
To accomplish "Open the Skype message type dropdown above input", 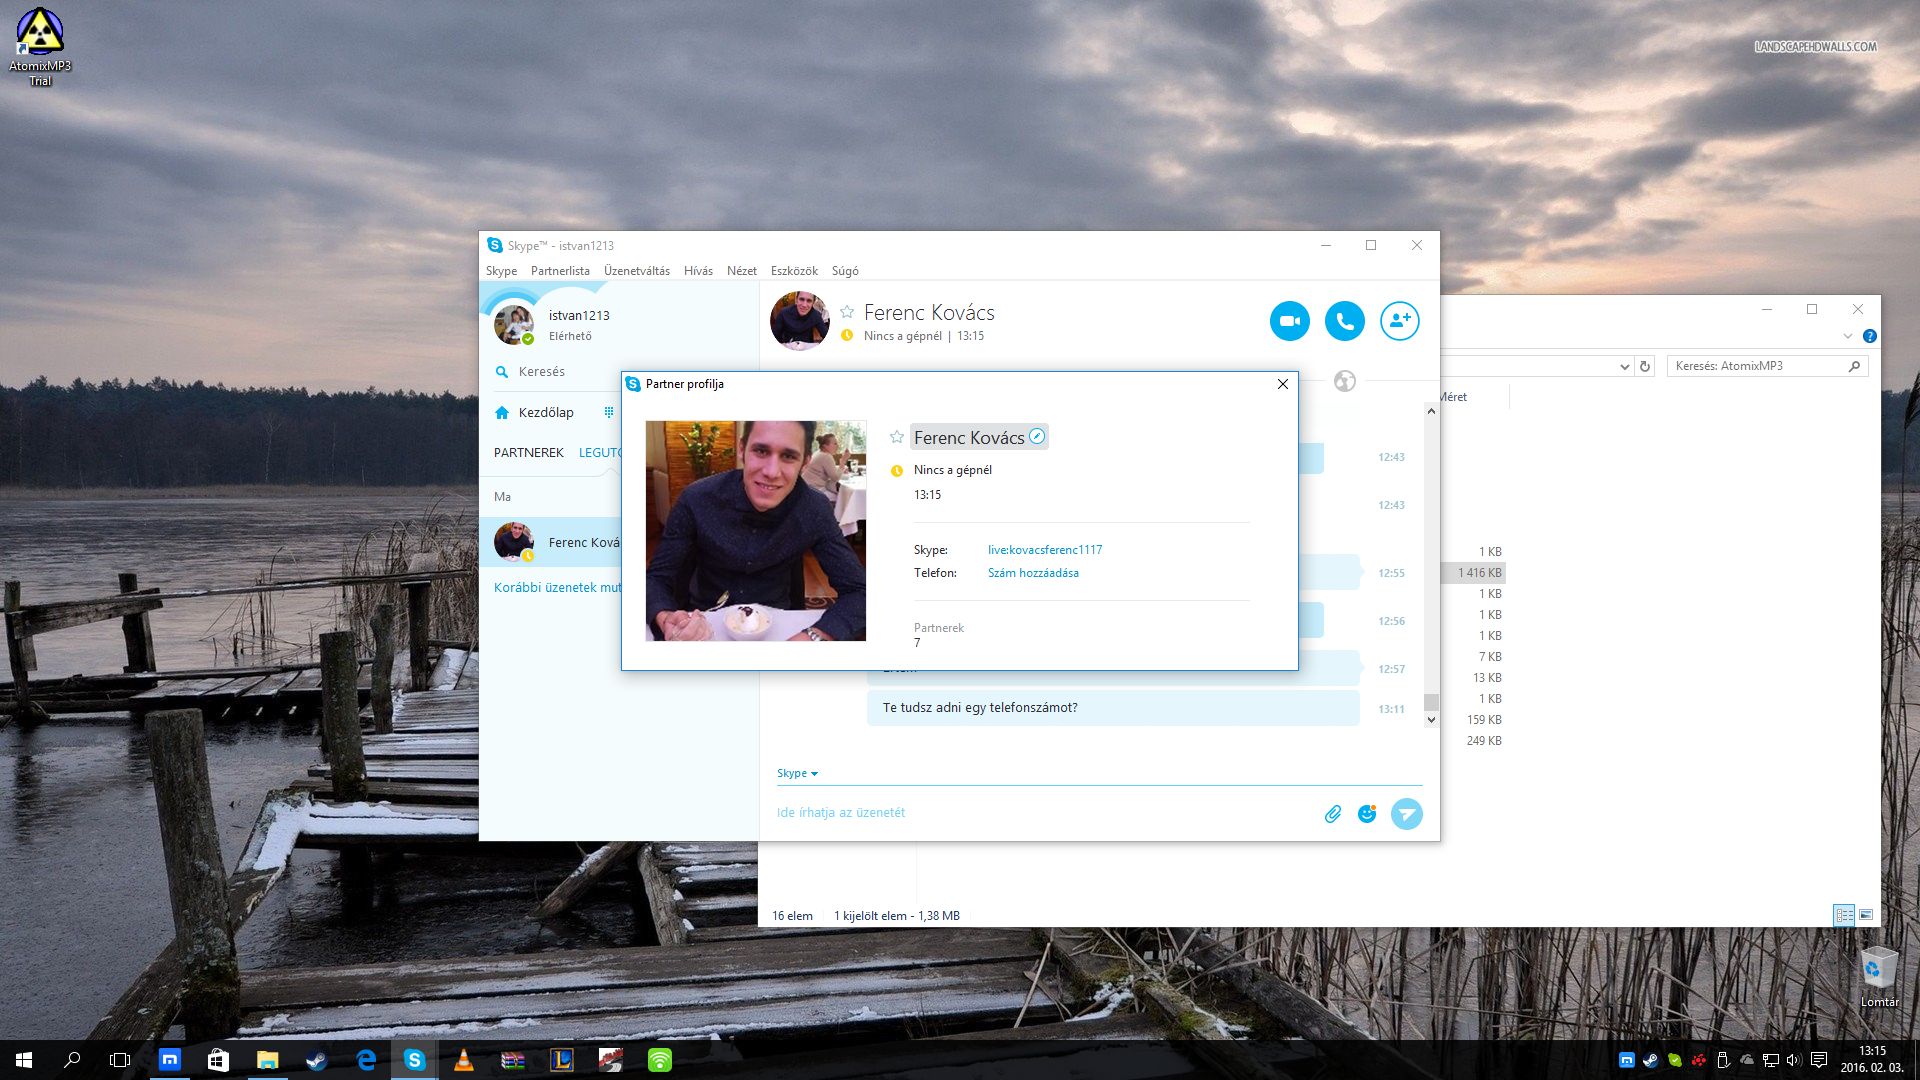I will (797, 773).
